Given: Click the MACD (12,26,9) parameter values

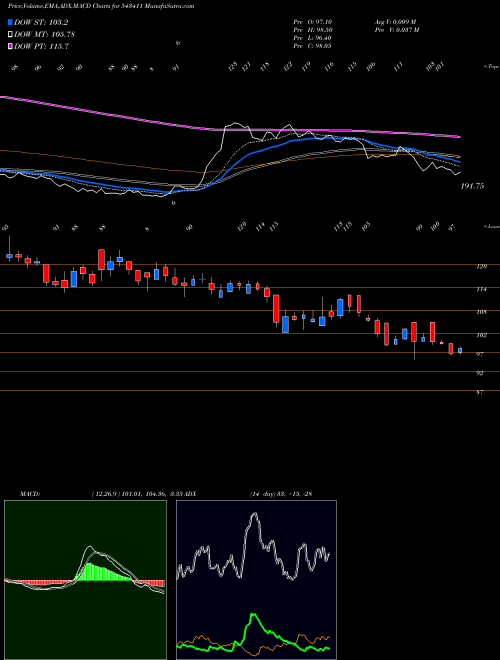Looking at the screenshot, I should (x=137, y=494).
